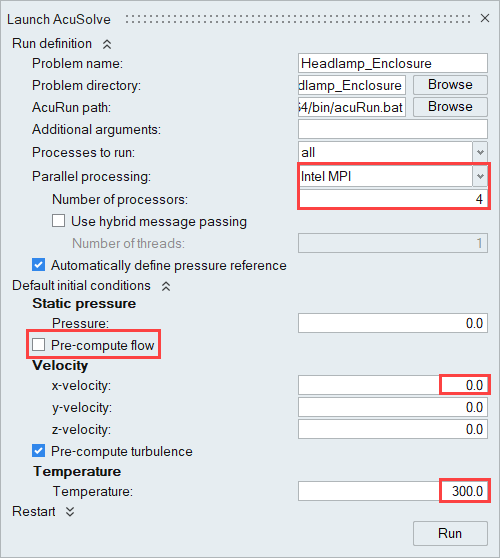Click the Pressure value field

click(x=393, y=323)
